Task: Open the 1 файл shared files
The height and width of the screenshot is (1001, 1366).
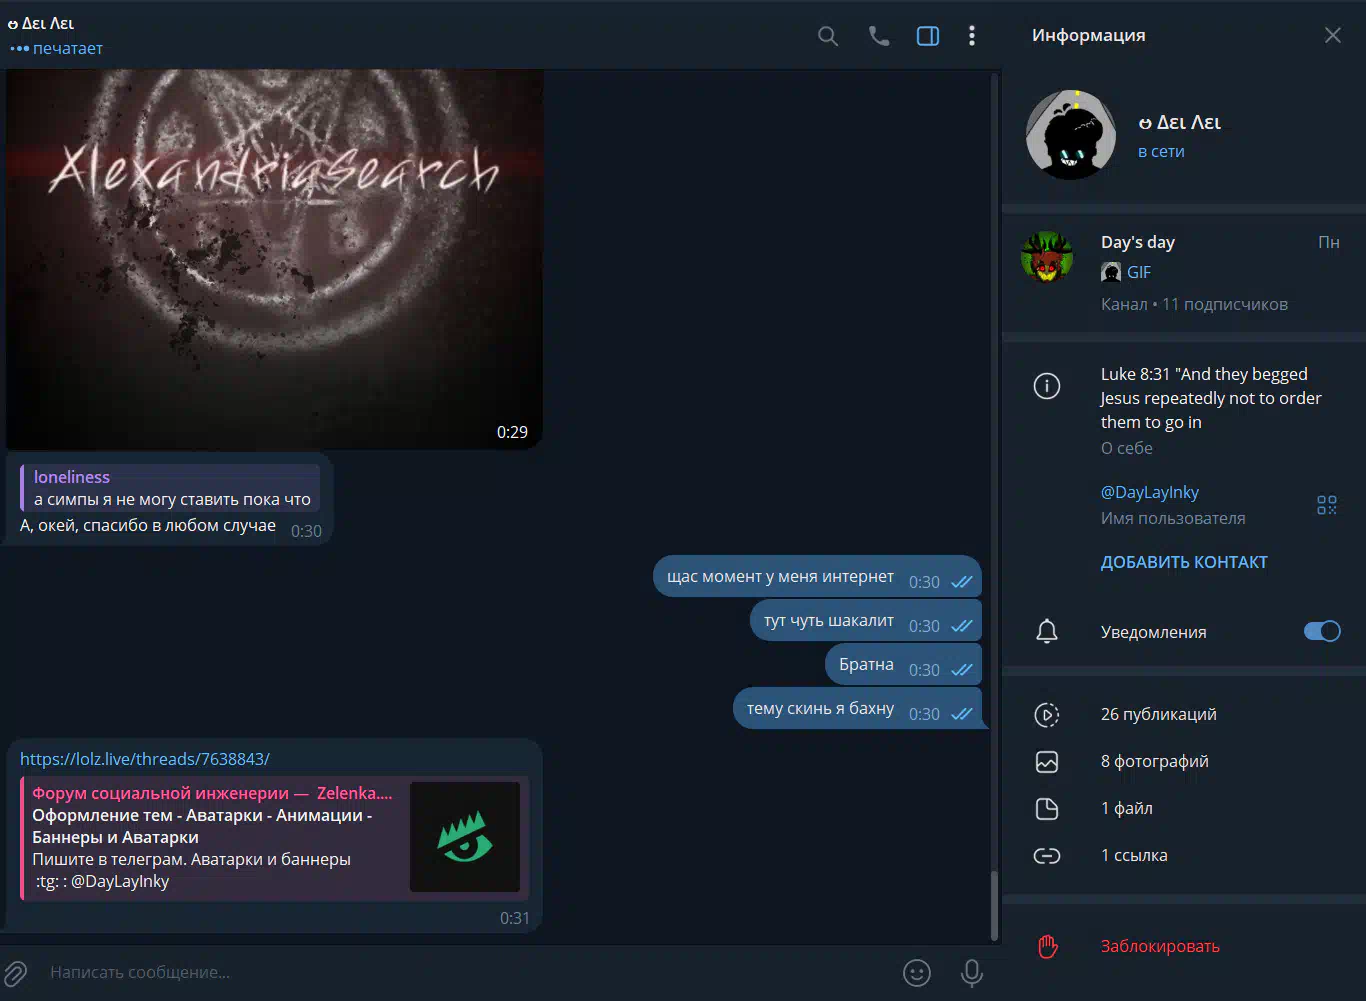Action: pos(1184,808)
